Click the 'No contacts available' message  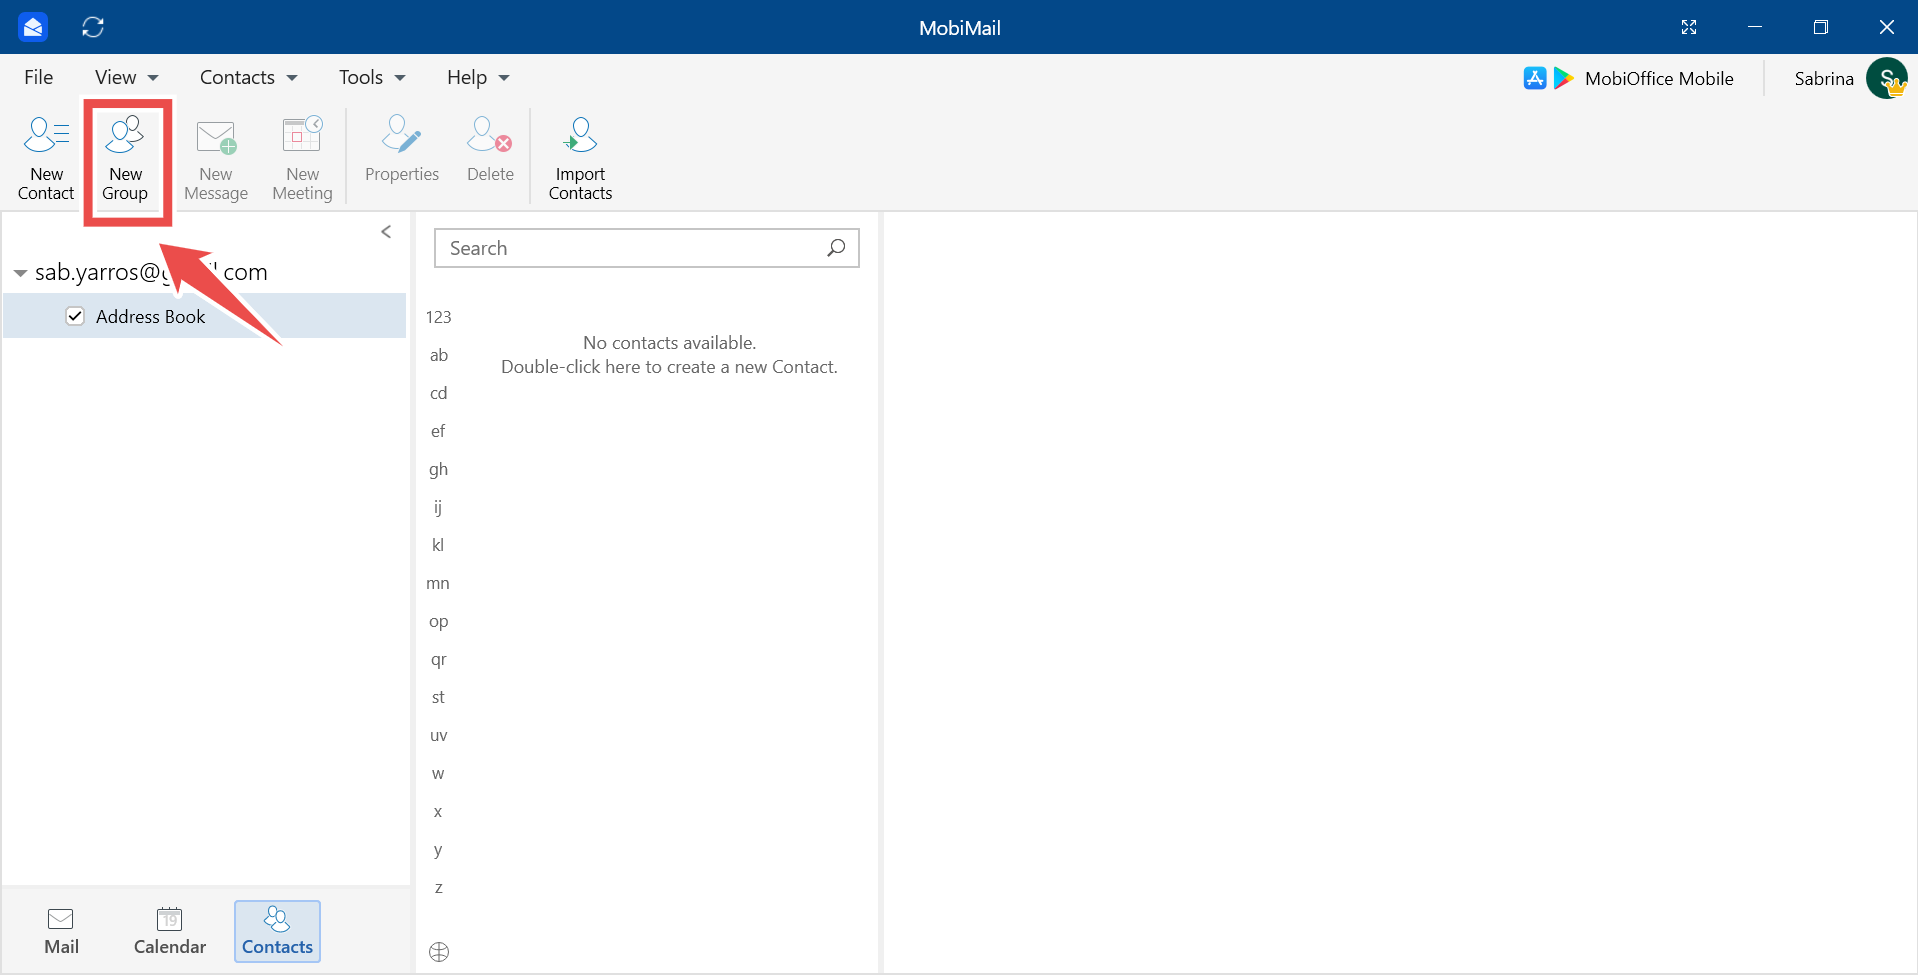pos(669,343)
